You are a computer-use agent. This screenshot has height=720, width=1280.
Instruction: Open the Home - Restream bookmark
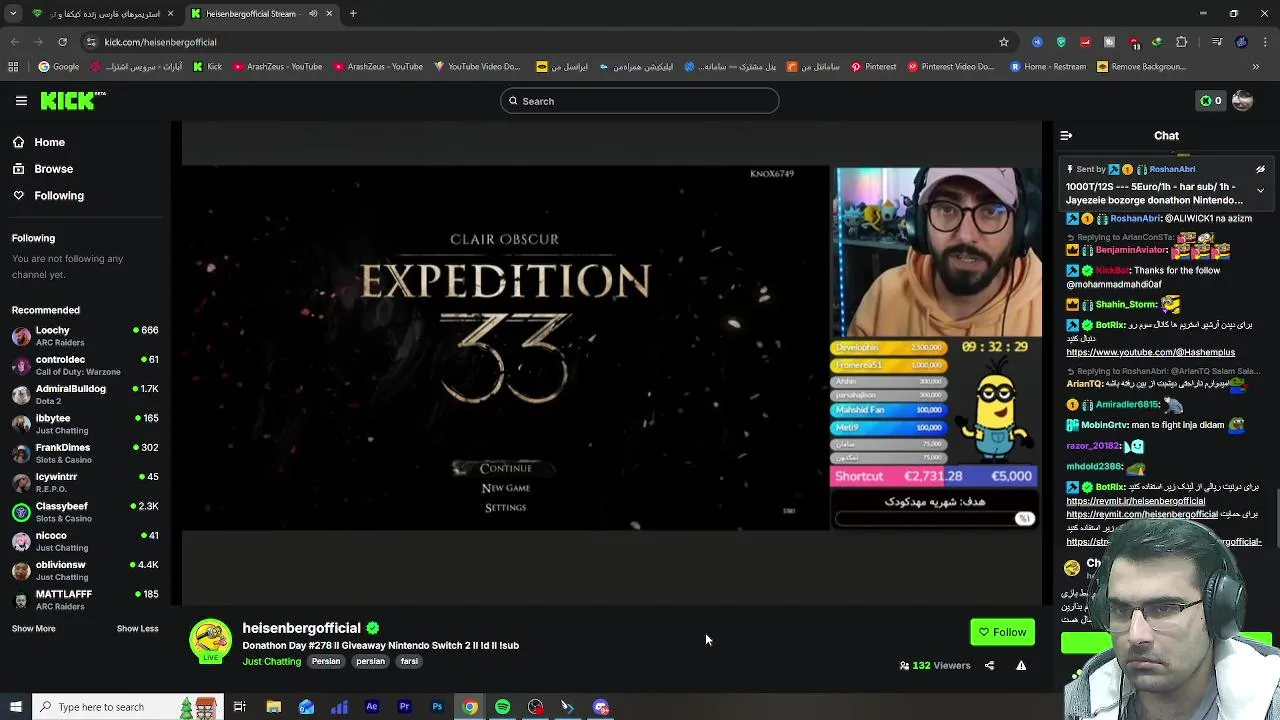click(x=1047, y=67)
